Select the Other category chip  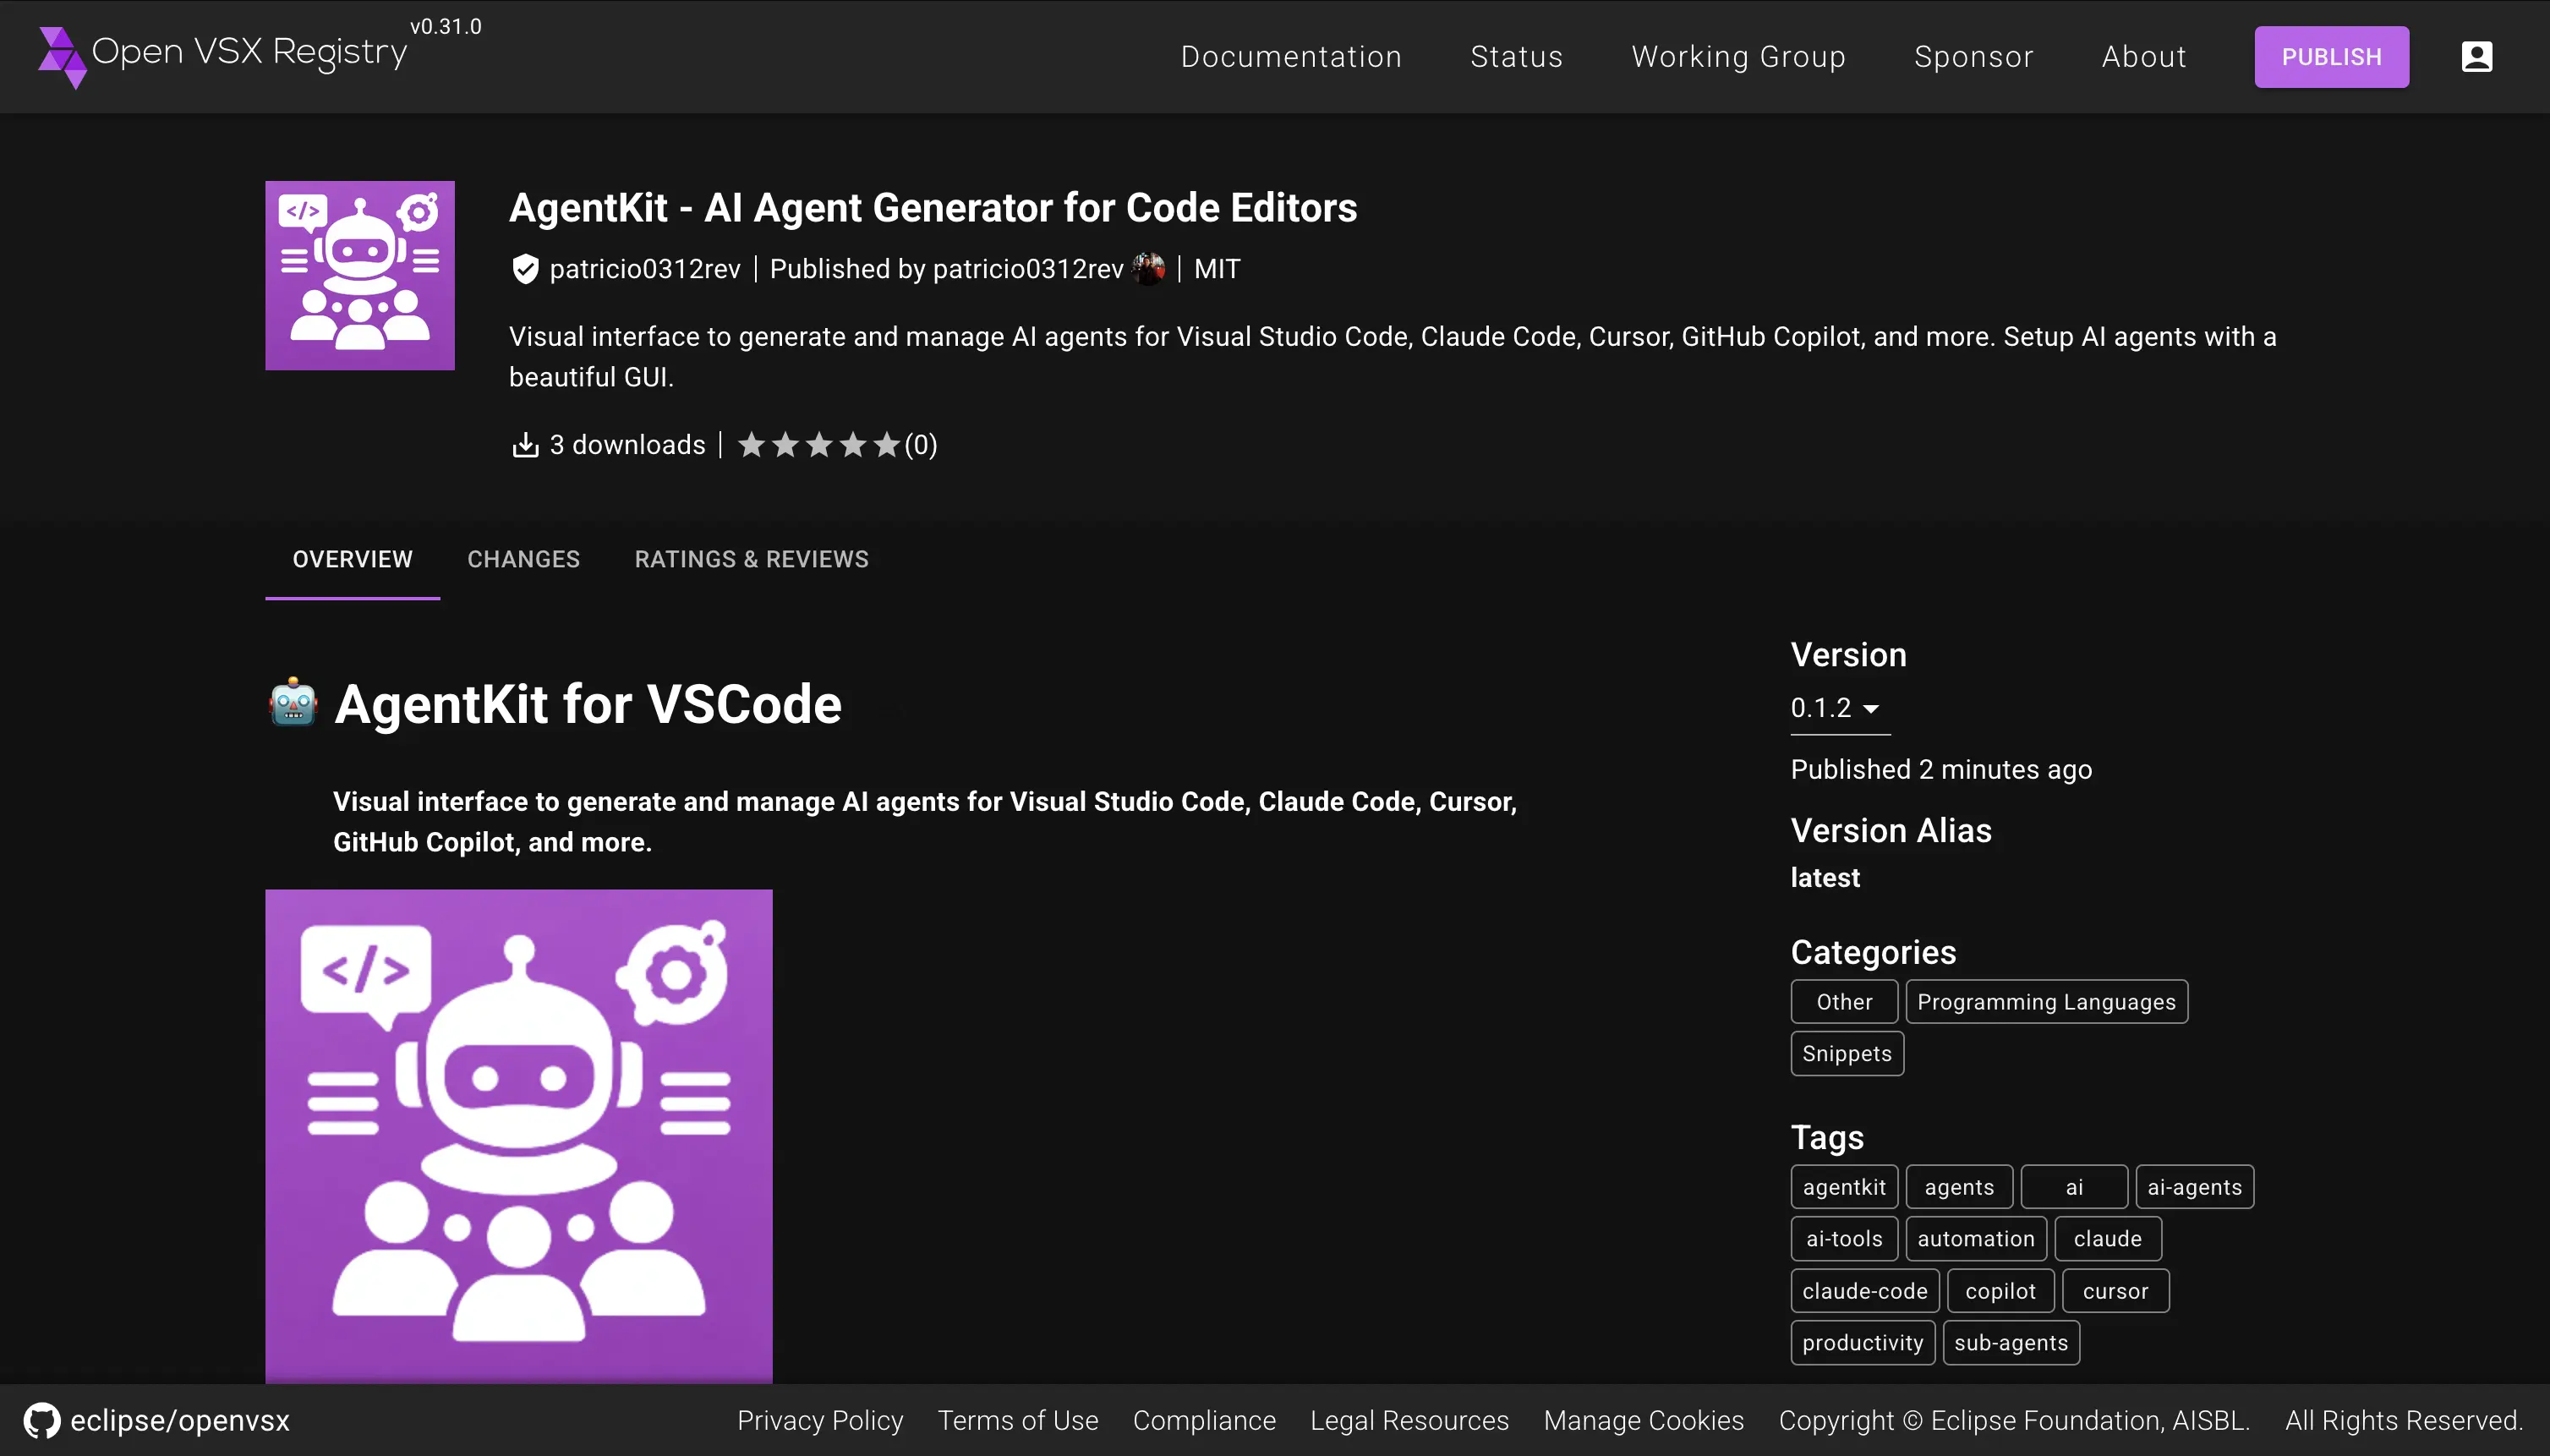pyautogui.click(x=1844, y=1002)
